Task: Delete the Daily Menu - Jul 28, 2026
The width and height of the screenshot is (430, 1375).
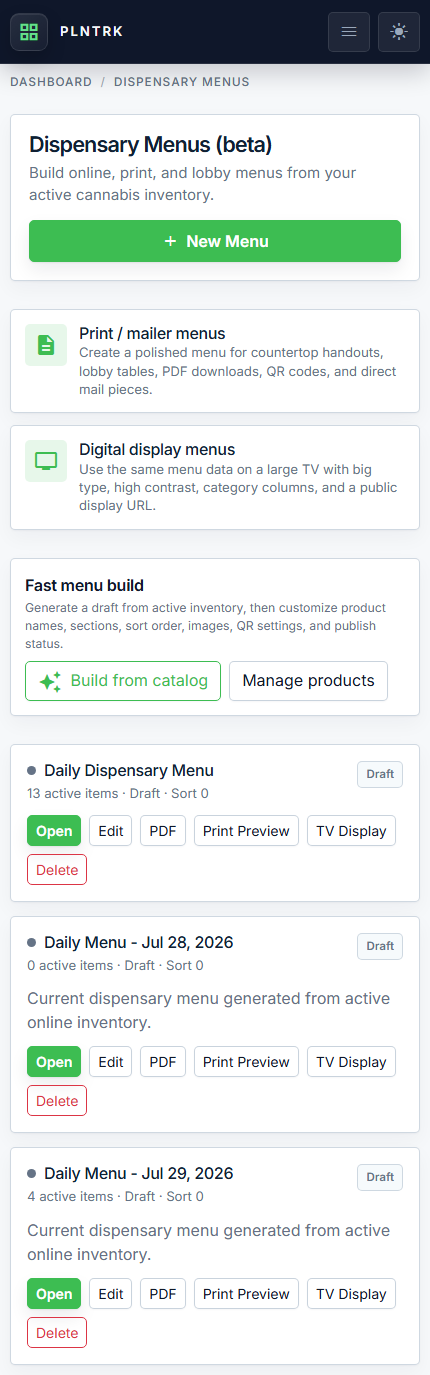Action: click(57, 1101)
